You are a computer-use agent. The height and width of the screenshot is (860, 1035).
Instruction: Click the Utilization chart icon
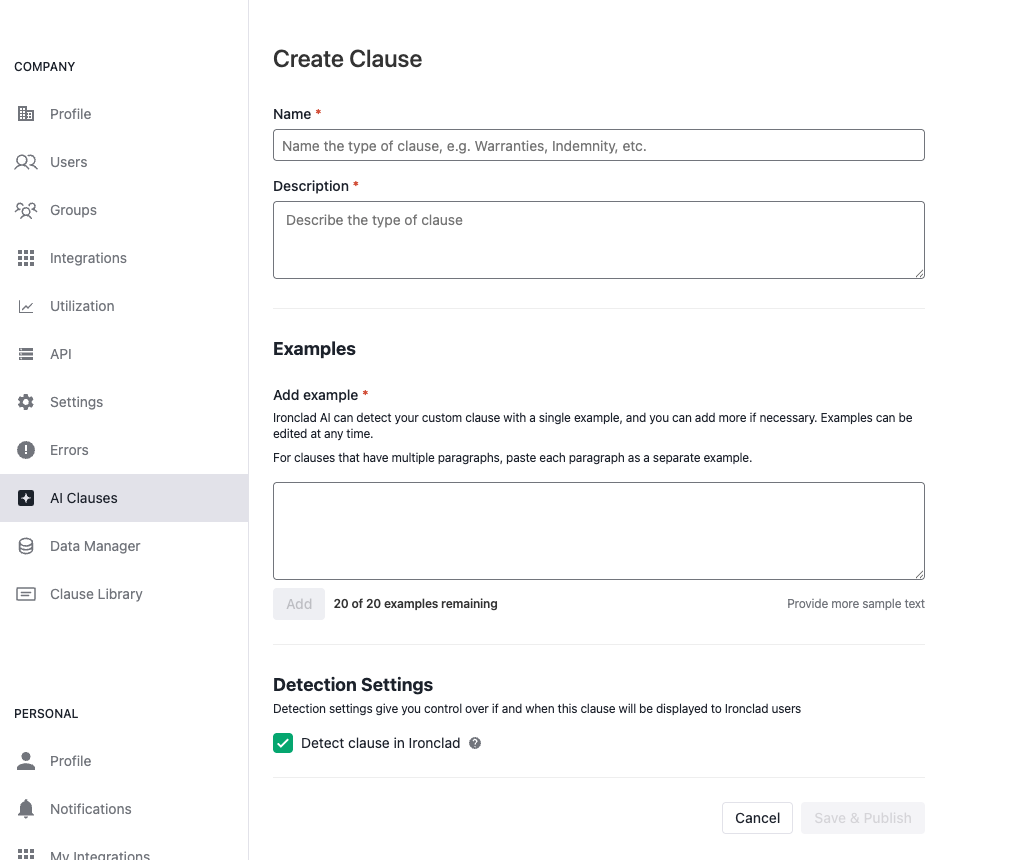pyautogui.click(x=26, y=306)
